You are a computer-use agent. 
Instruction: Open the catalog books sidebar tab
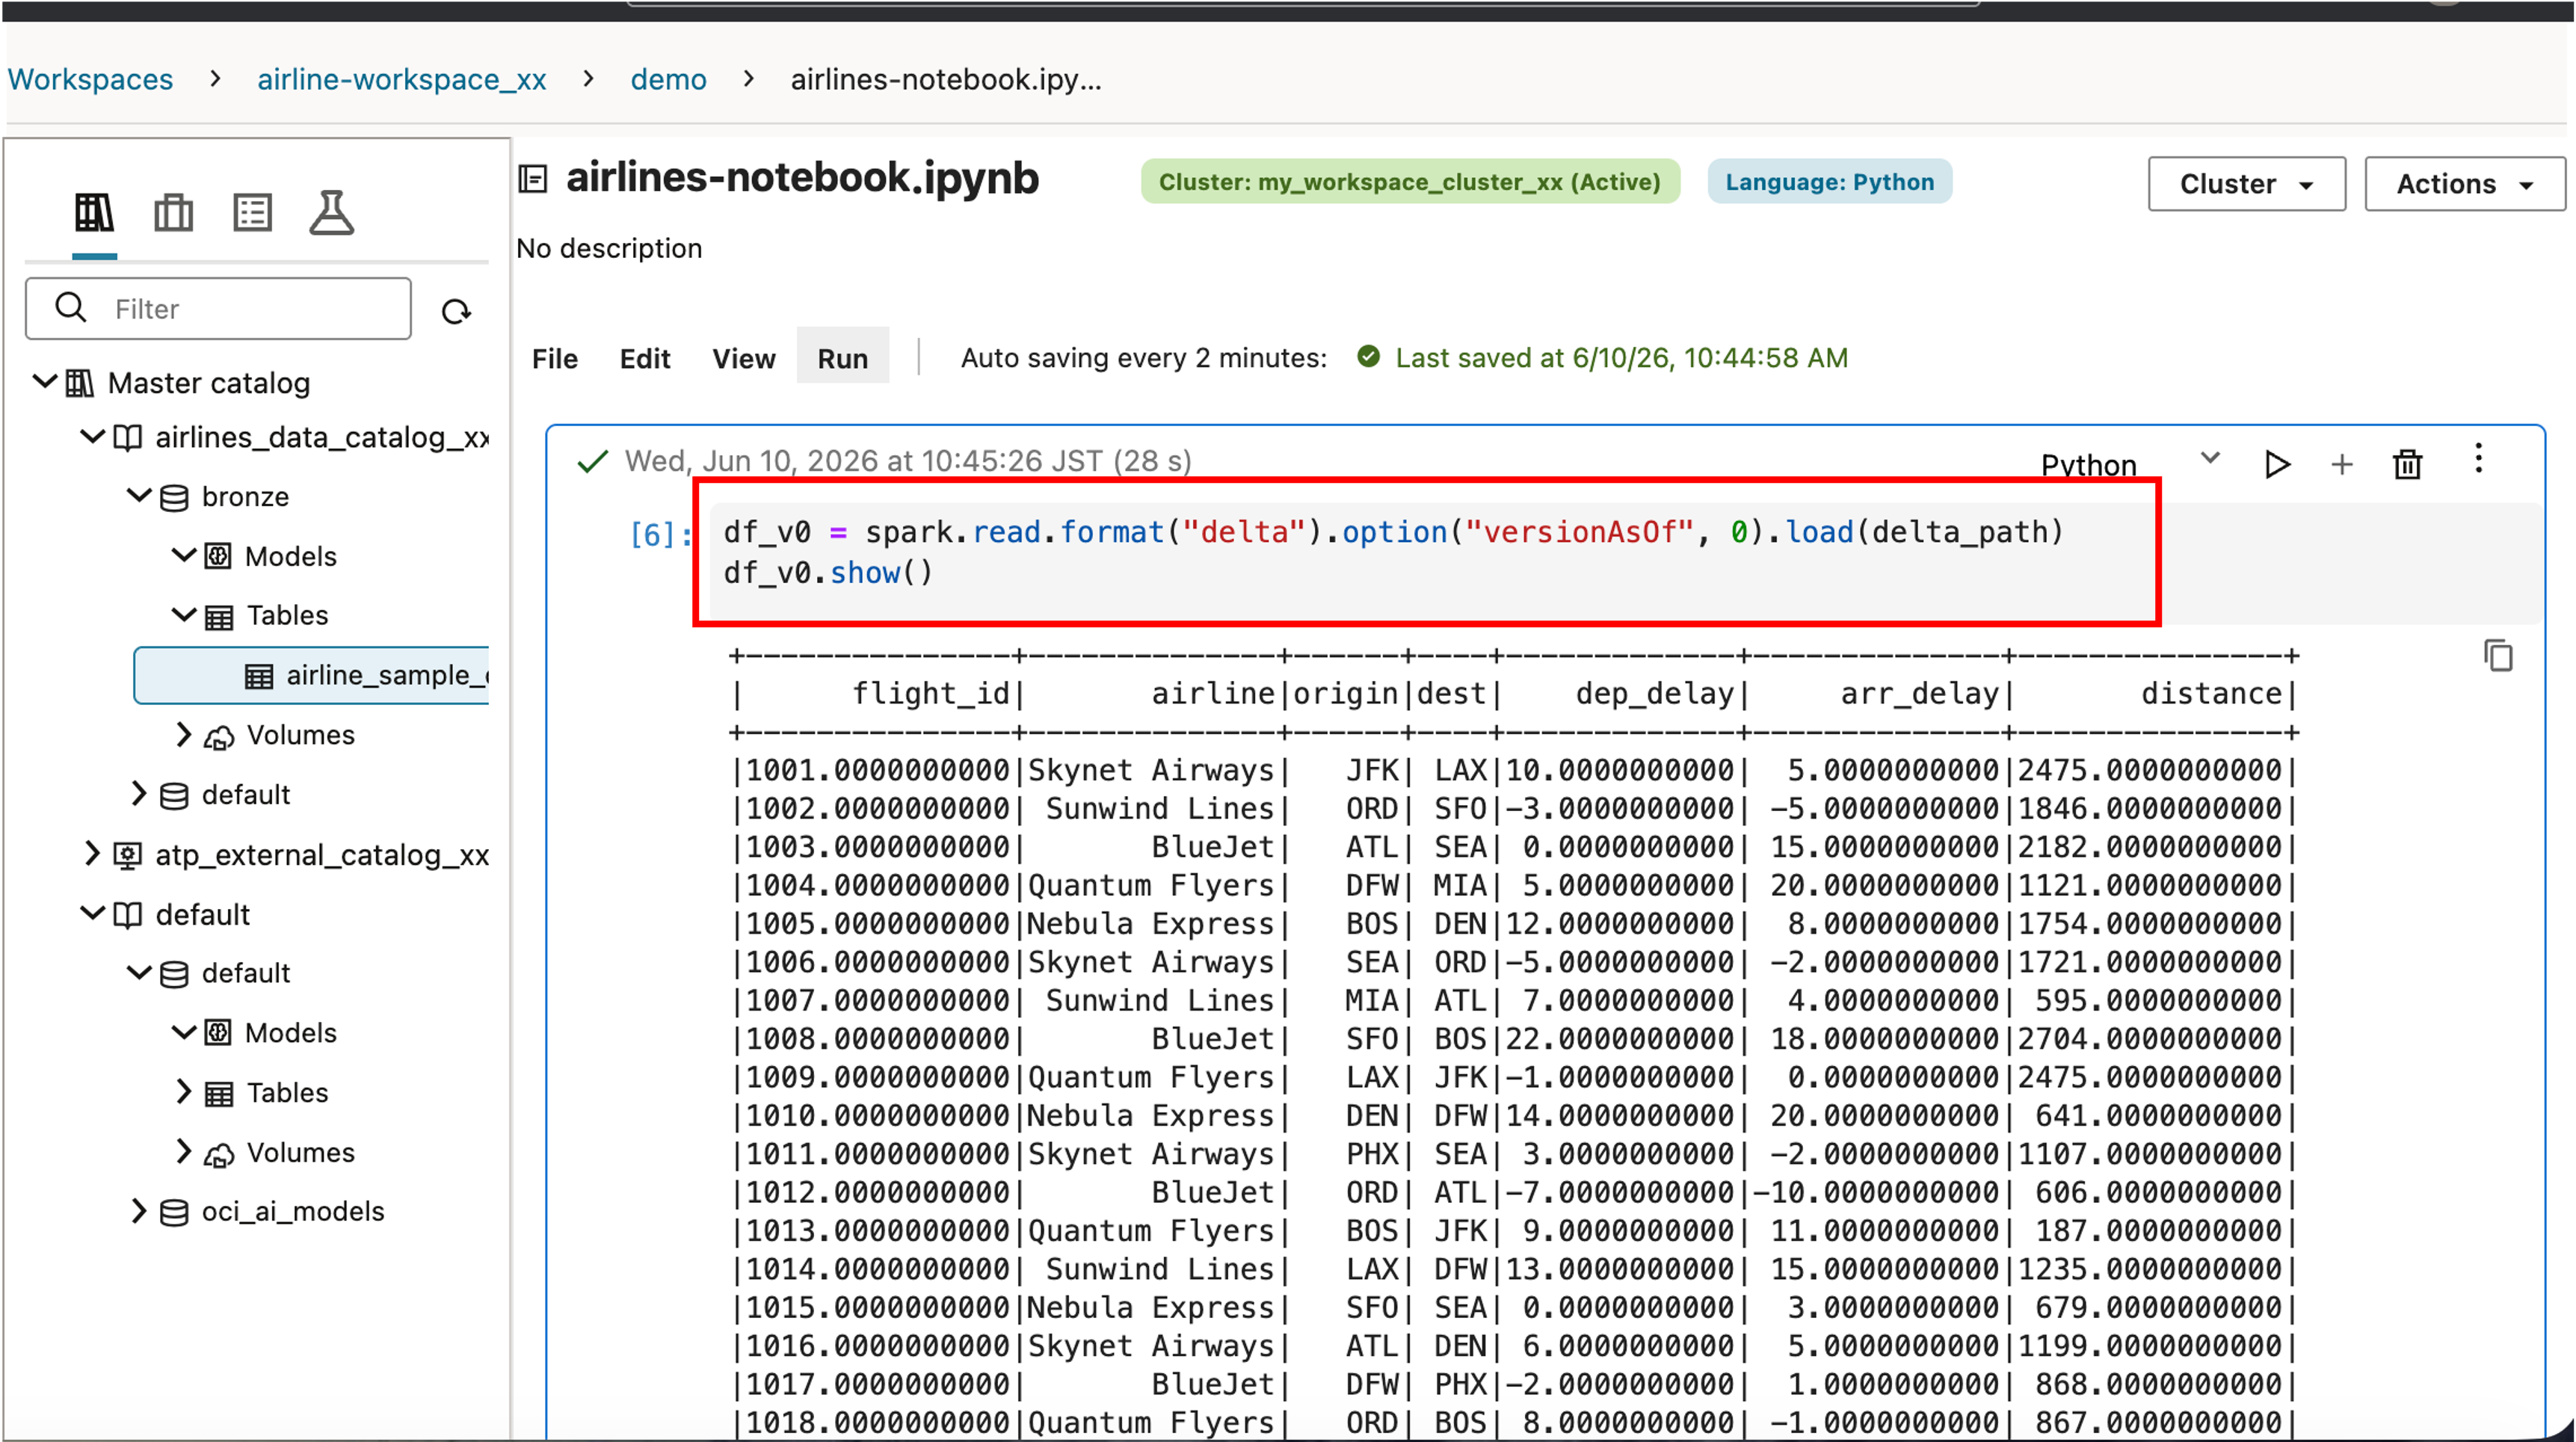tap(94, 212)
